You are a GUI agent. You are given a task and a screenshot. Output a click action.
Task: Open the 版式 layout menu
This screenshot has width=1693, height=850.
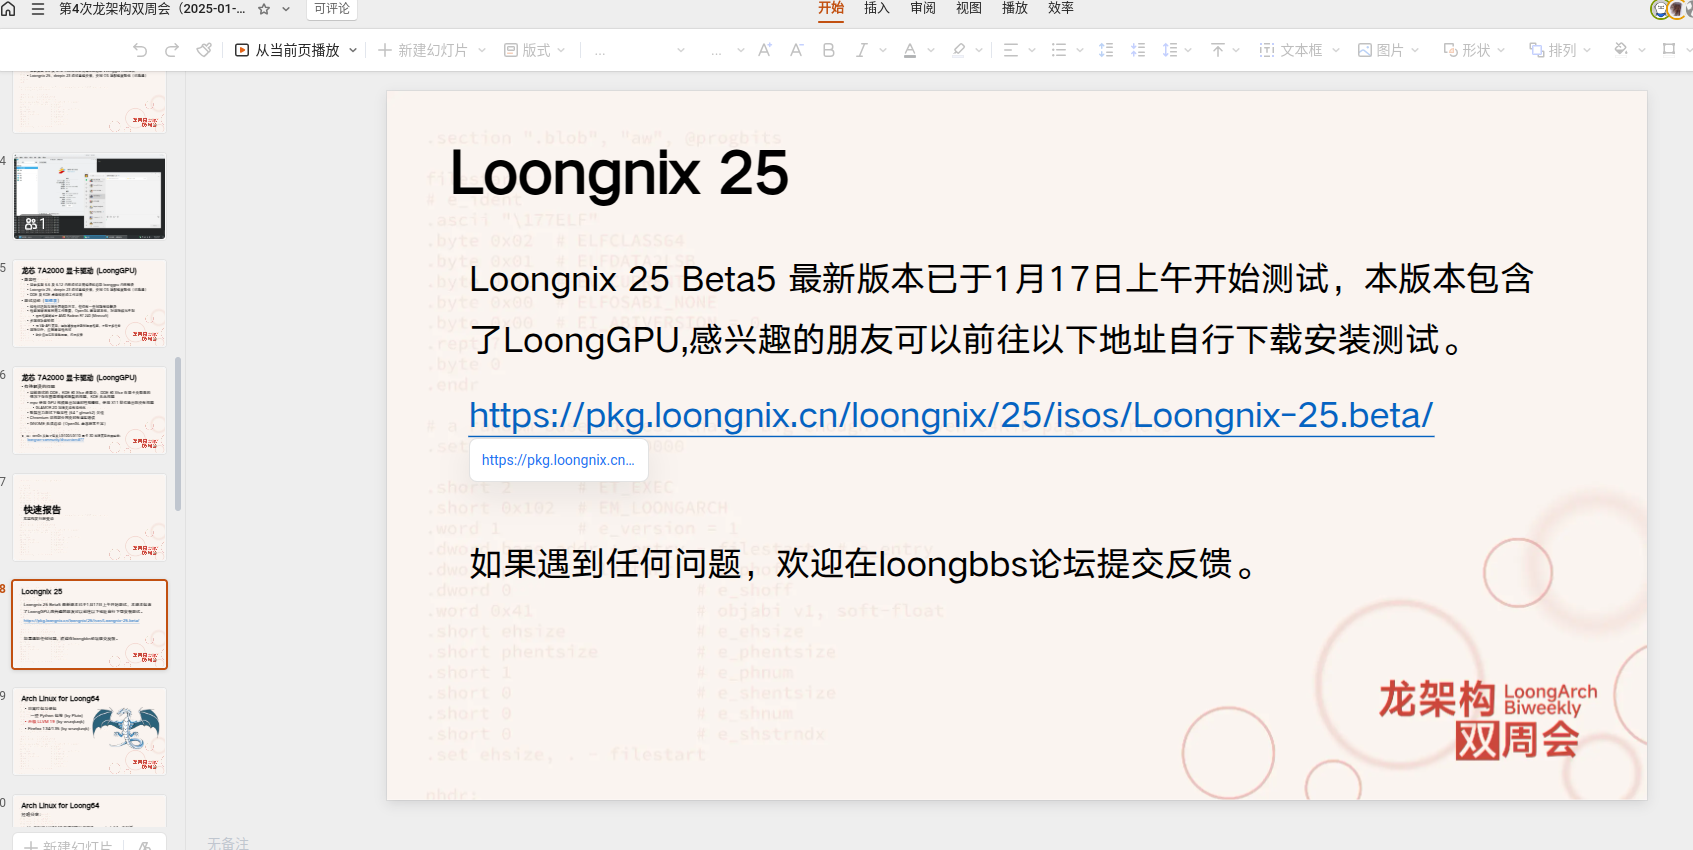[x=535, y=50]
